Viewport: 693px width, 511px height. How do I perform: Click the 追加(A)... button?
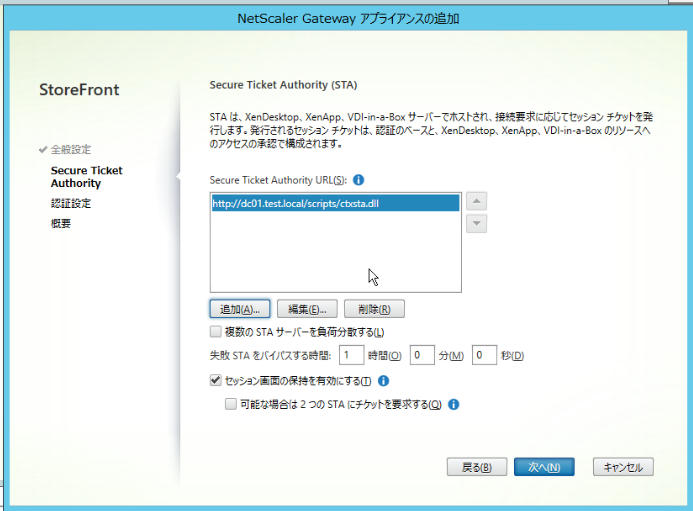pyautogui.click(x=240, y=309)
